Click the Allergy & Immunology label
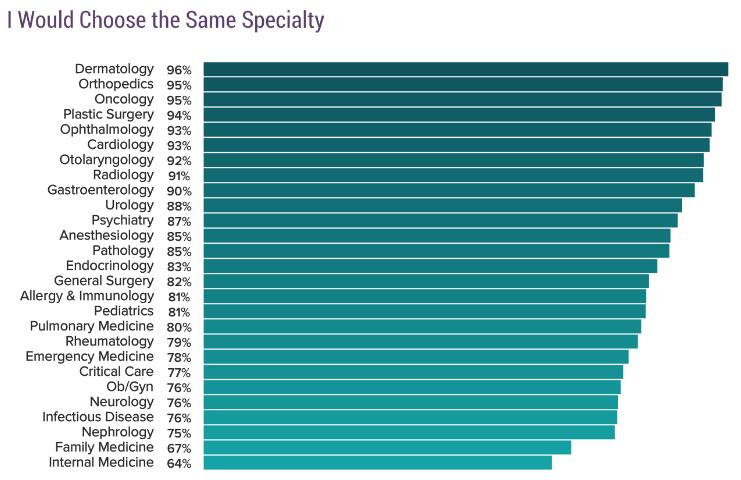The image size is (741, 480). coord(87,296)
